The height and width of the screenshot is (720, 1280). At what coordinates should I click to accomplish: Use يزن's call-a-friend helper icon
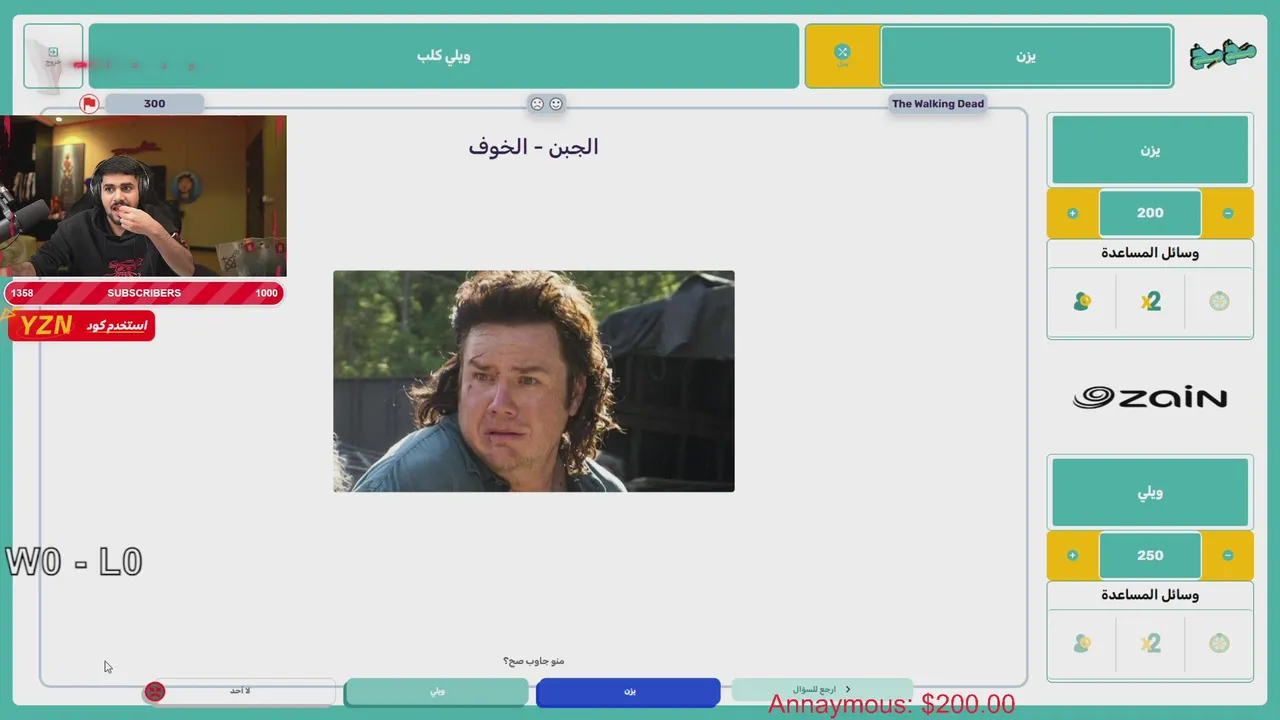click(x=1081, y=301)
